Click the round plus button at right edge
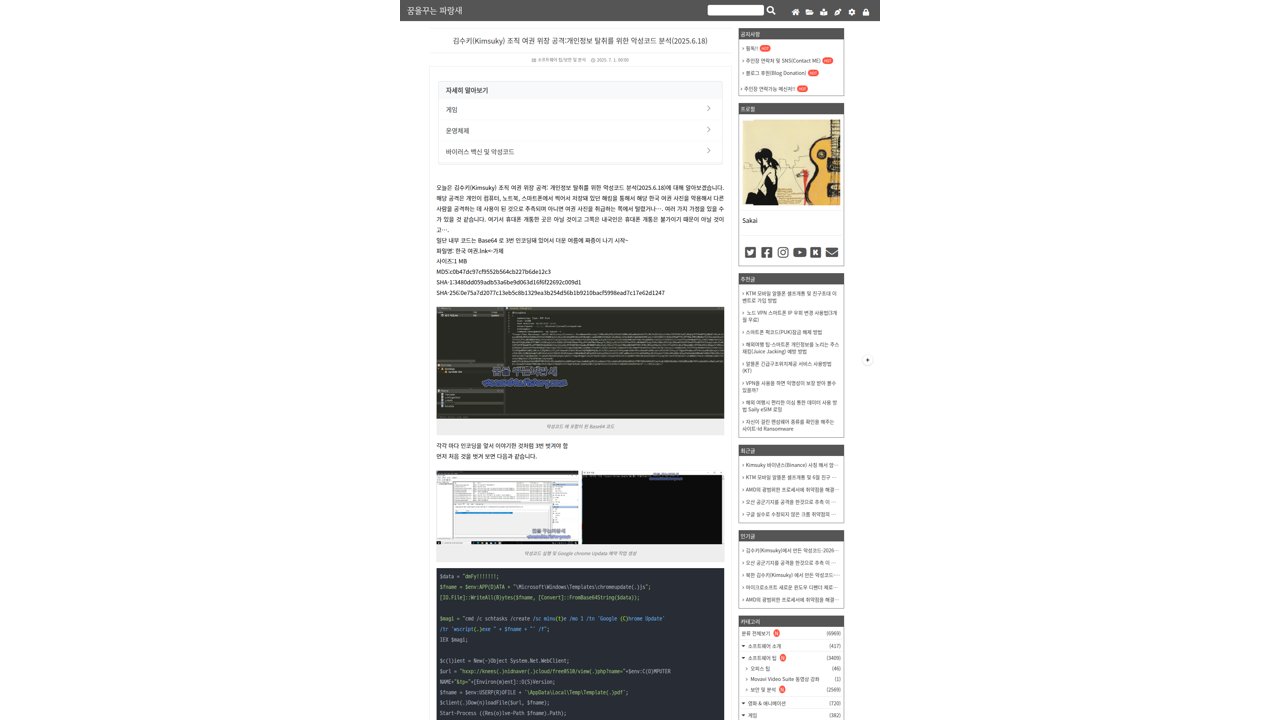The width and height of the screenshot is (1280, 720). coord(868,359)
